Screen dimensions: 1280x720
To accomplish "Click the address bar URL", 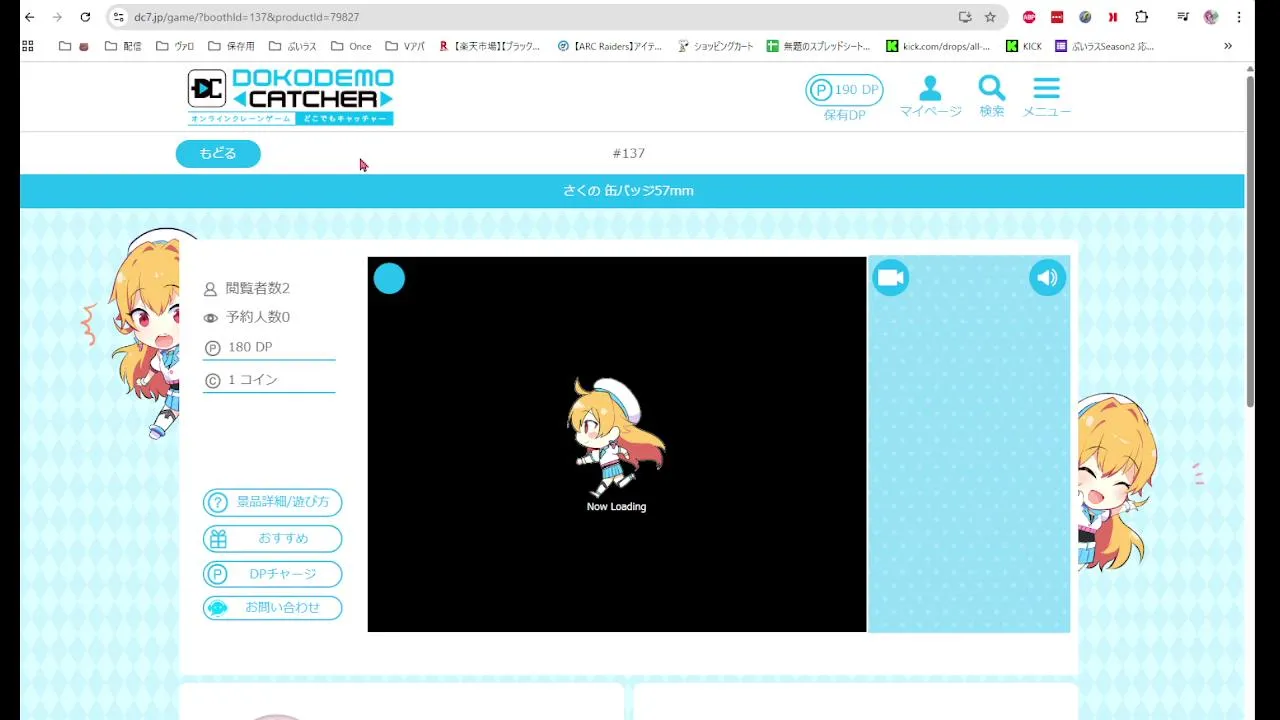I will [246, 17].
